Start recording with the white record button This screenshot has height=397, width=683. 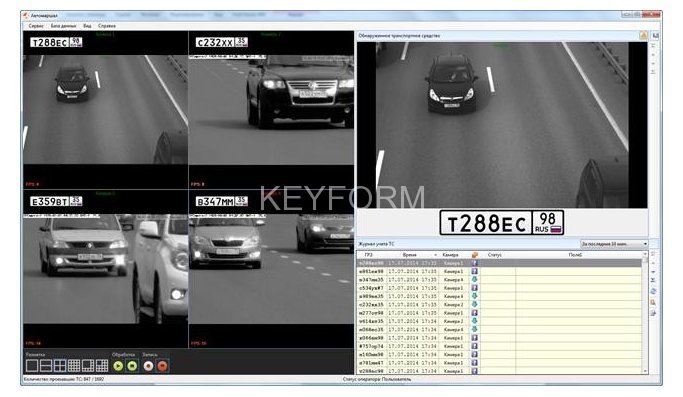(148, 366)
